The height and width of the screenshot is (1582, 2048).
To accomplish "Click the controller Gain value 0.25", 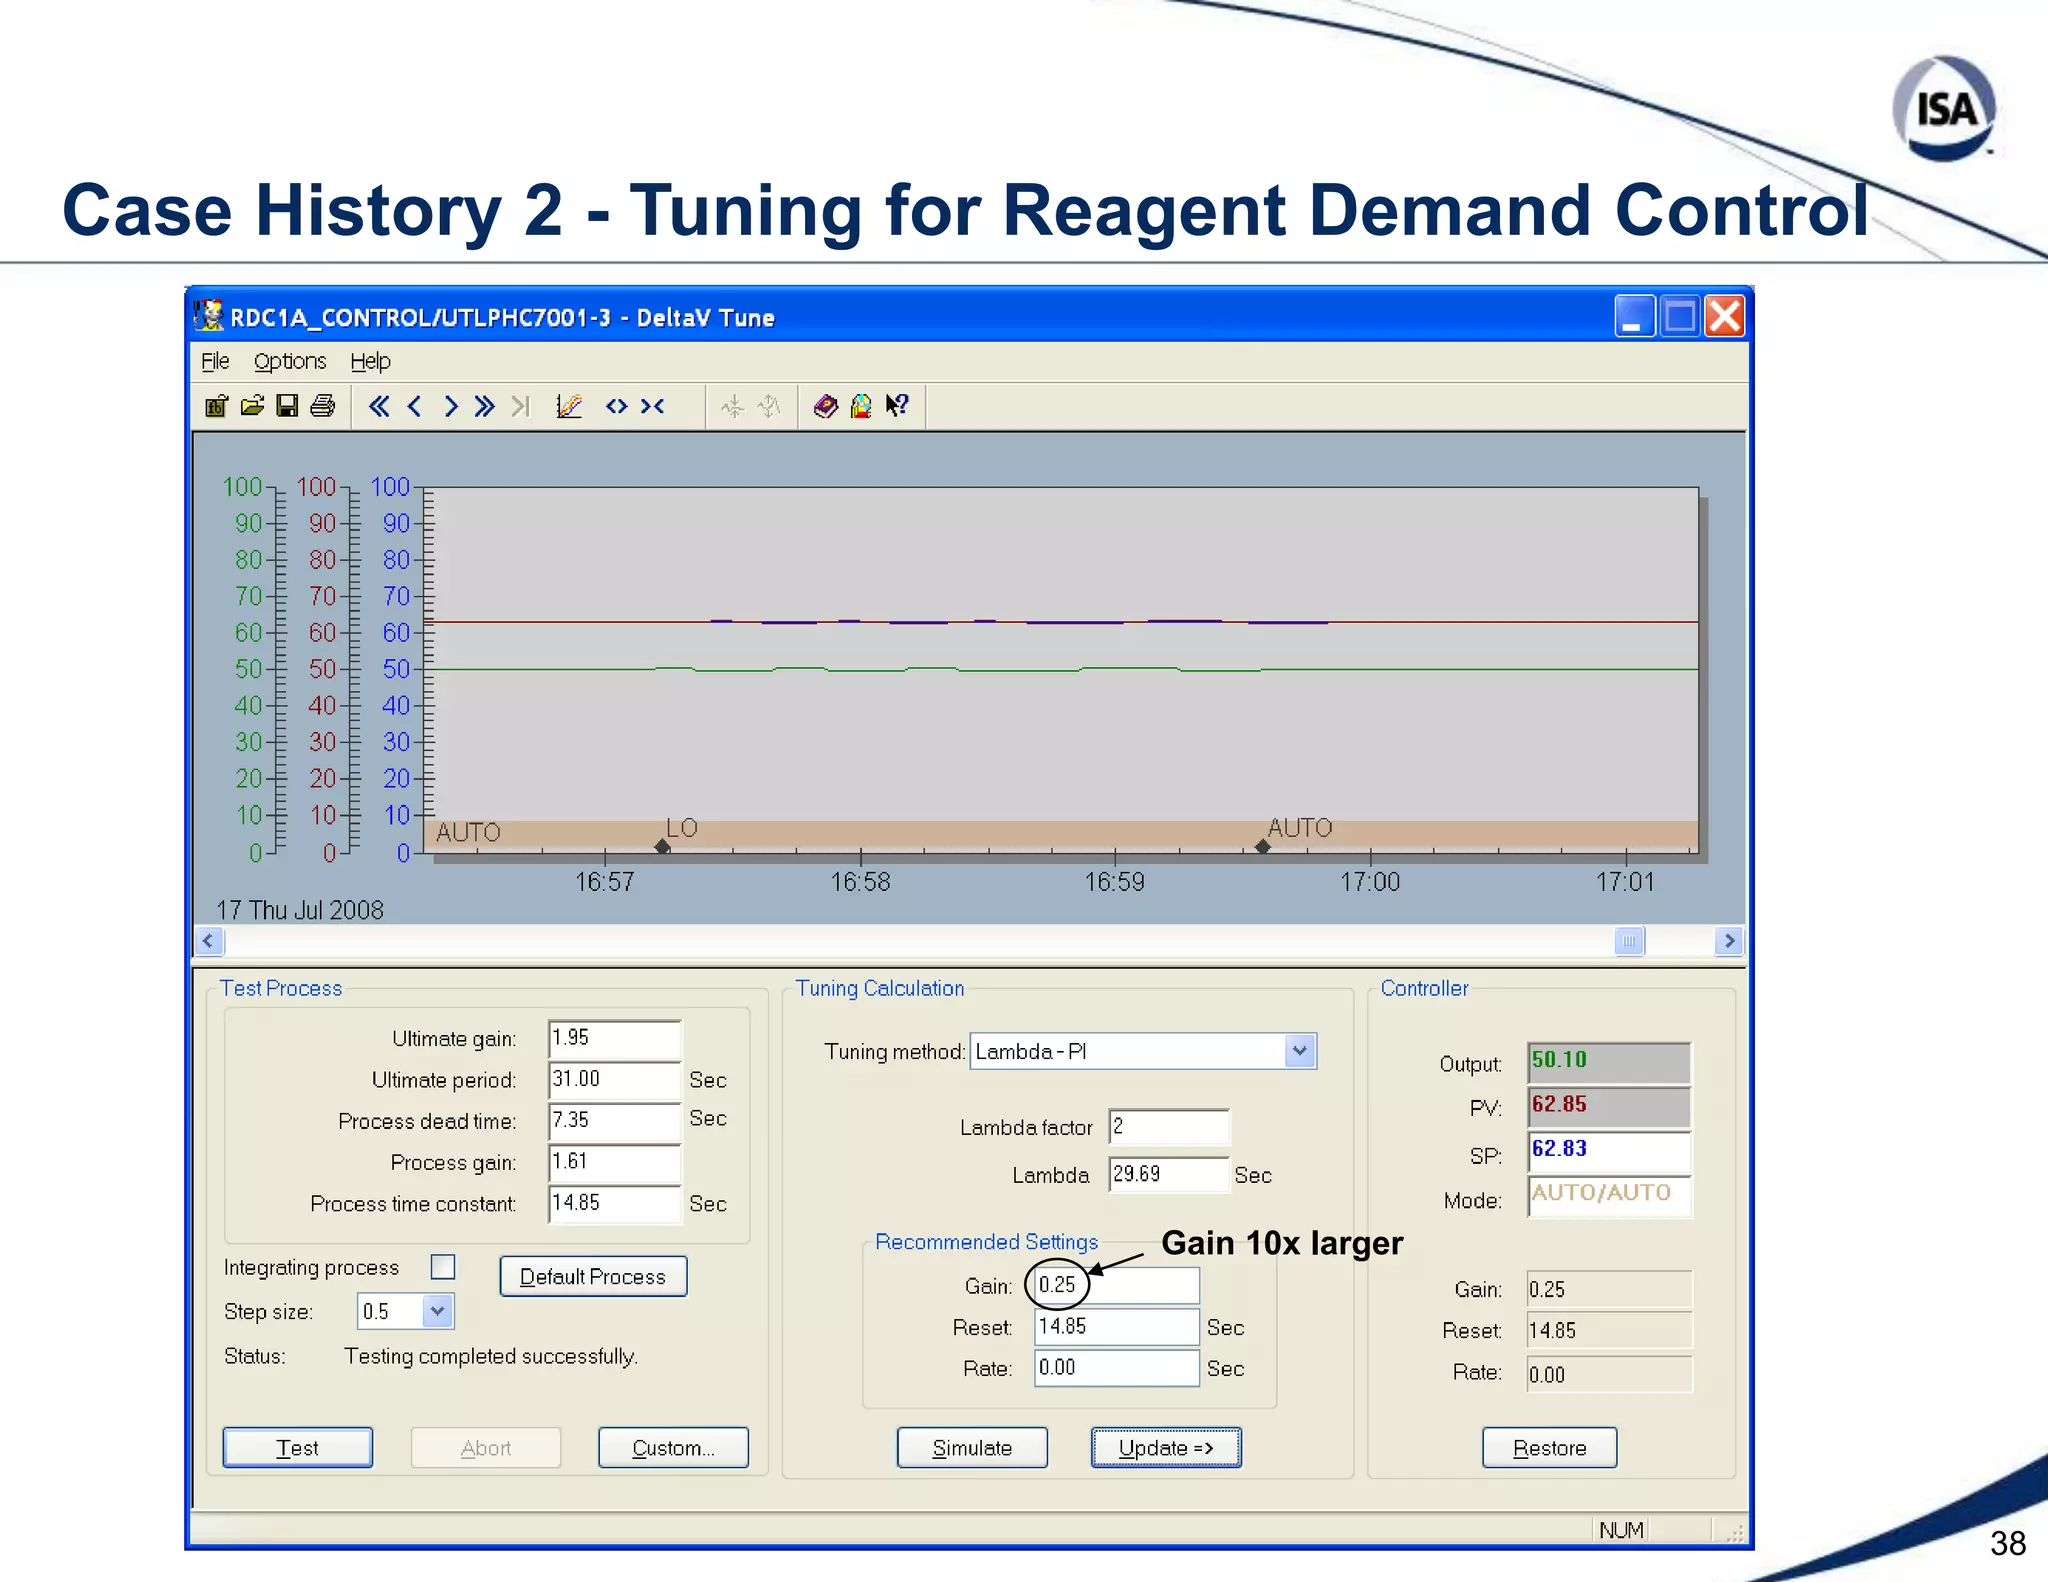I will [1609, 1289].
